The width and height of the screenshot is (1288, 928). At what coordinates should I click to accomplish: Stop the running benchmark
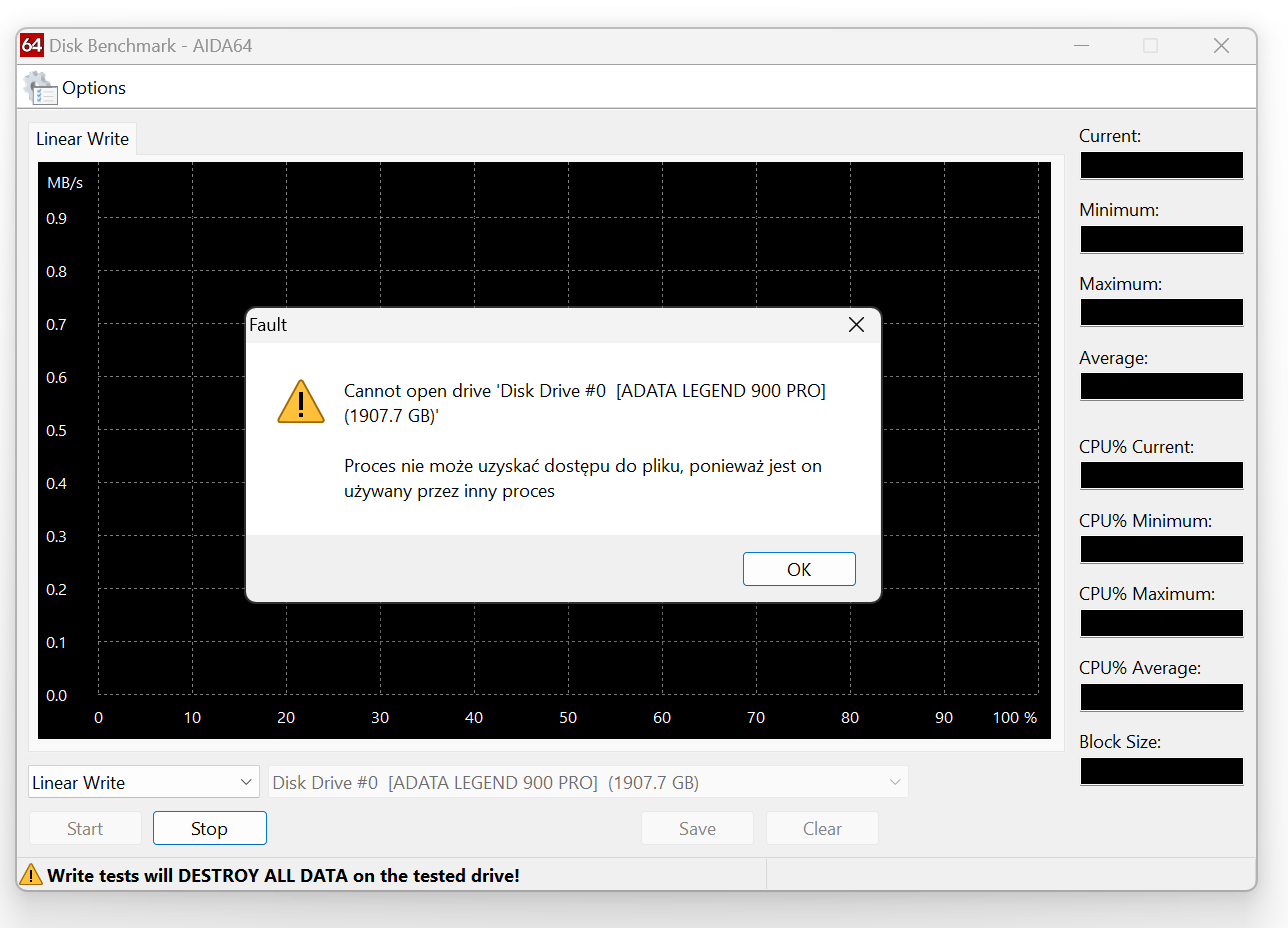tap(209, 828)
